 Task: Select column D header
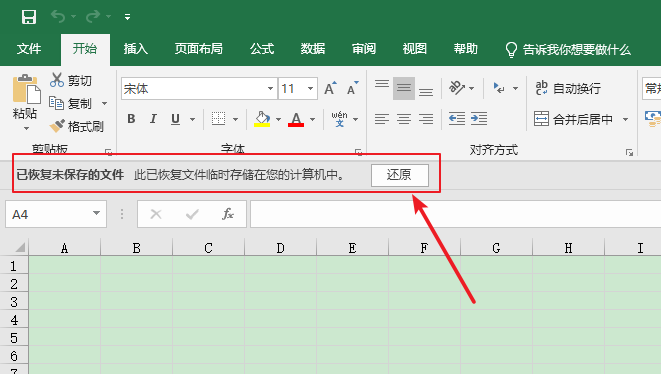[280, 248]
